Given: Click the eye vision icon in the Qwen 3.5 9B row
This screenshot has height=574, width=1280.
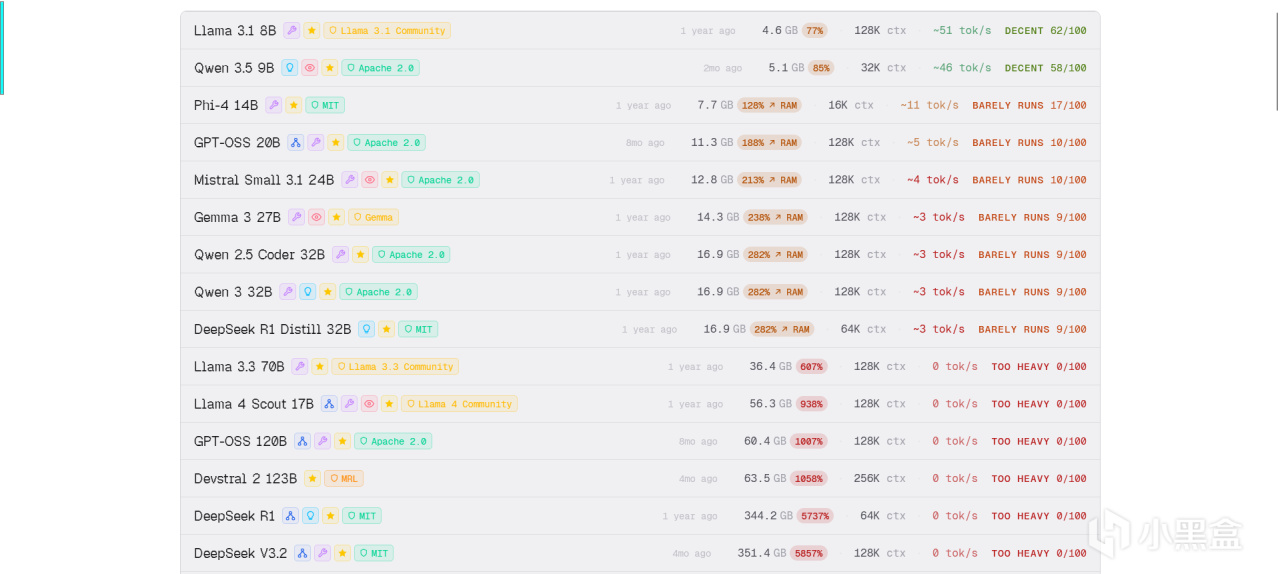Looking at the screenshot, I should [310, 68].
